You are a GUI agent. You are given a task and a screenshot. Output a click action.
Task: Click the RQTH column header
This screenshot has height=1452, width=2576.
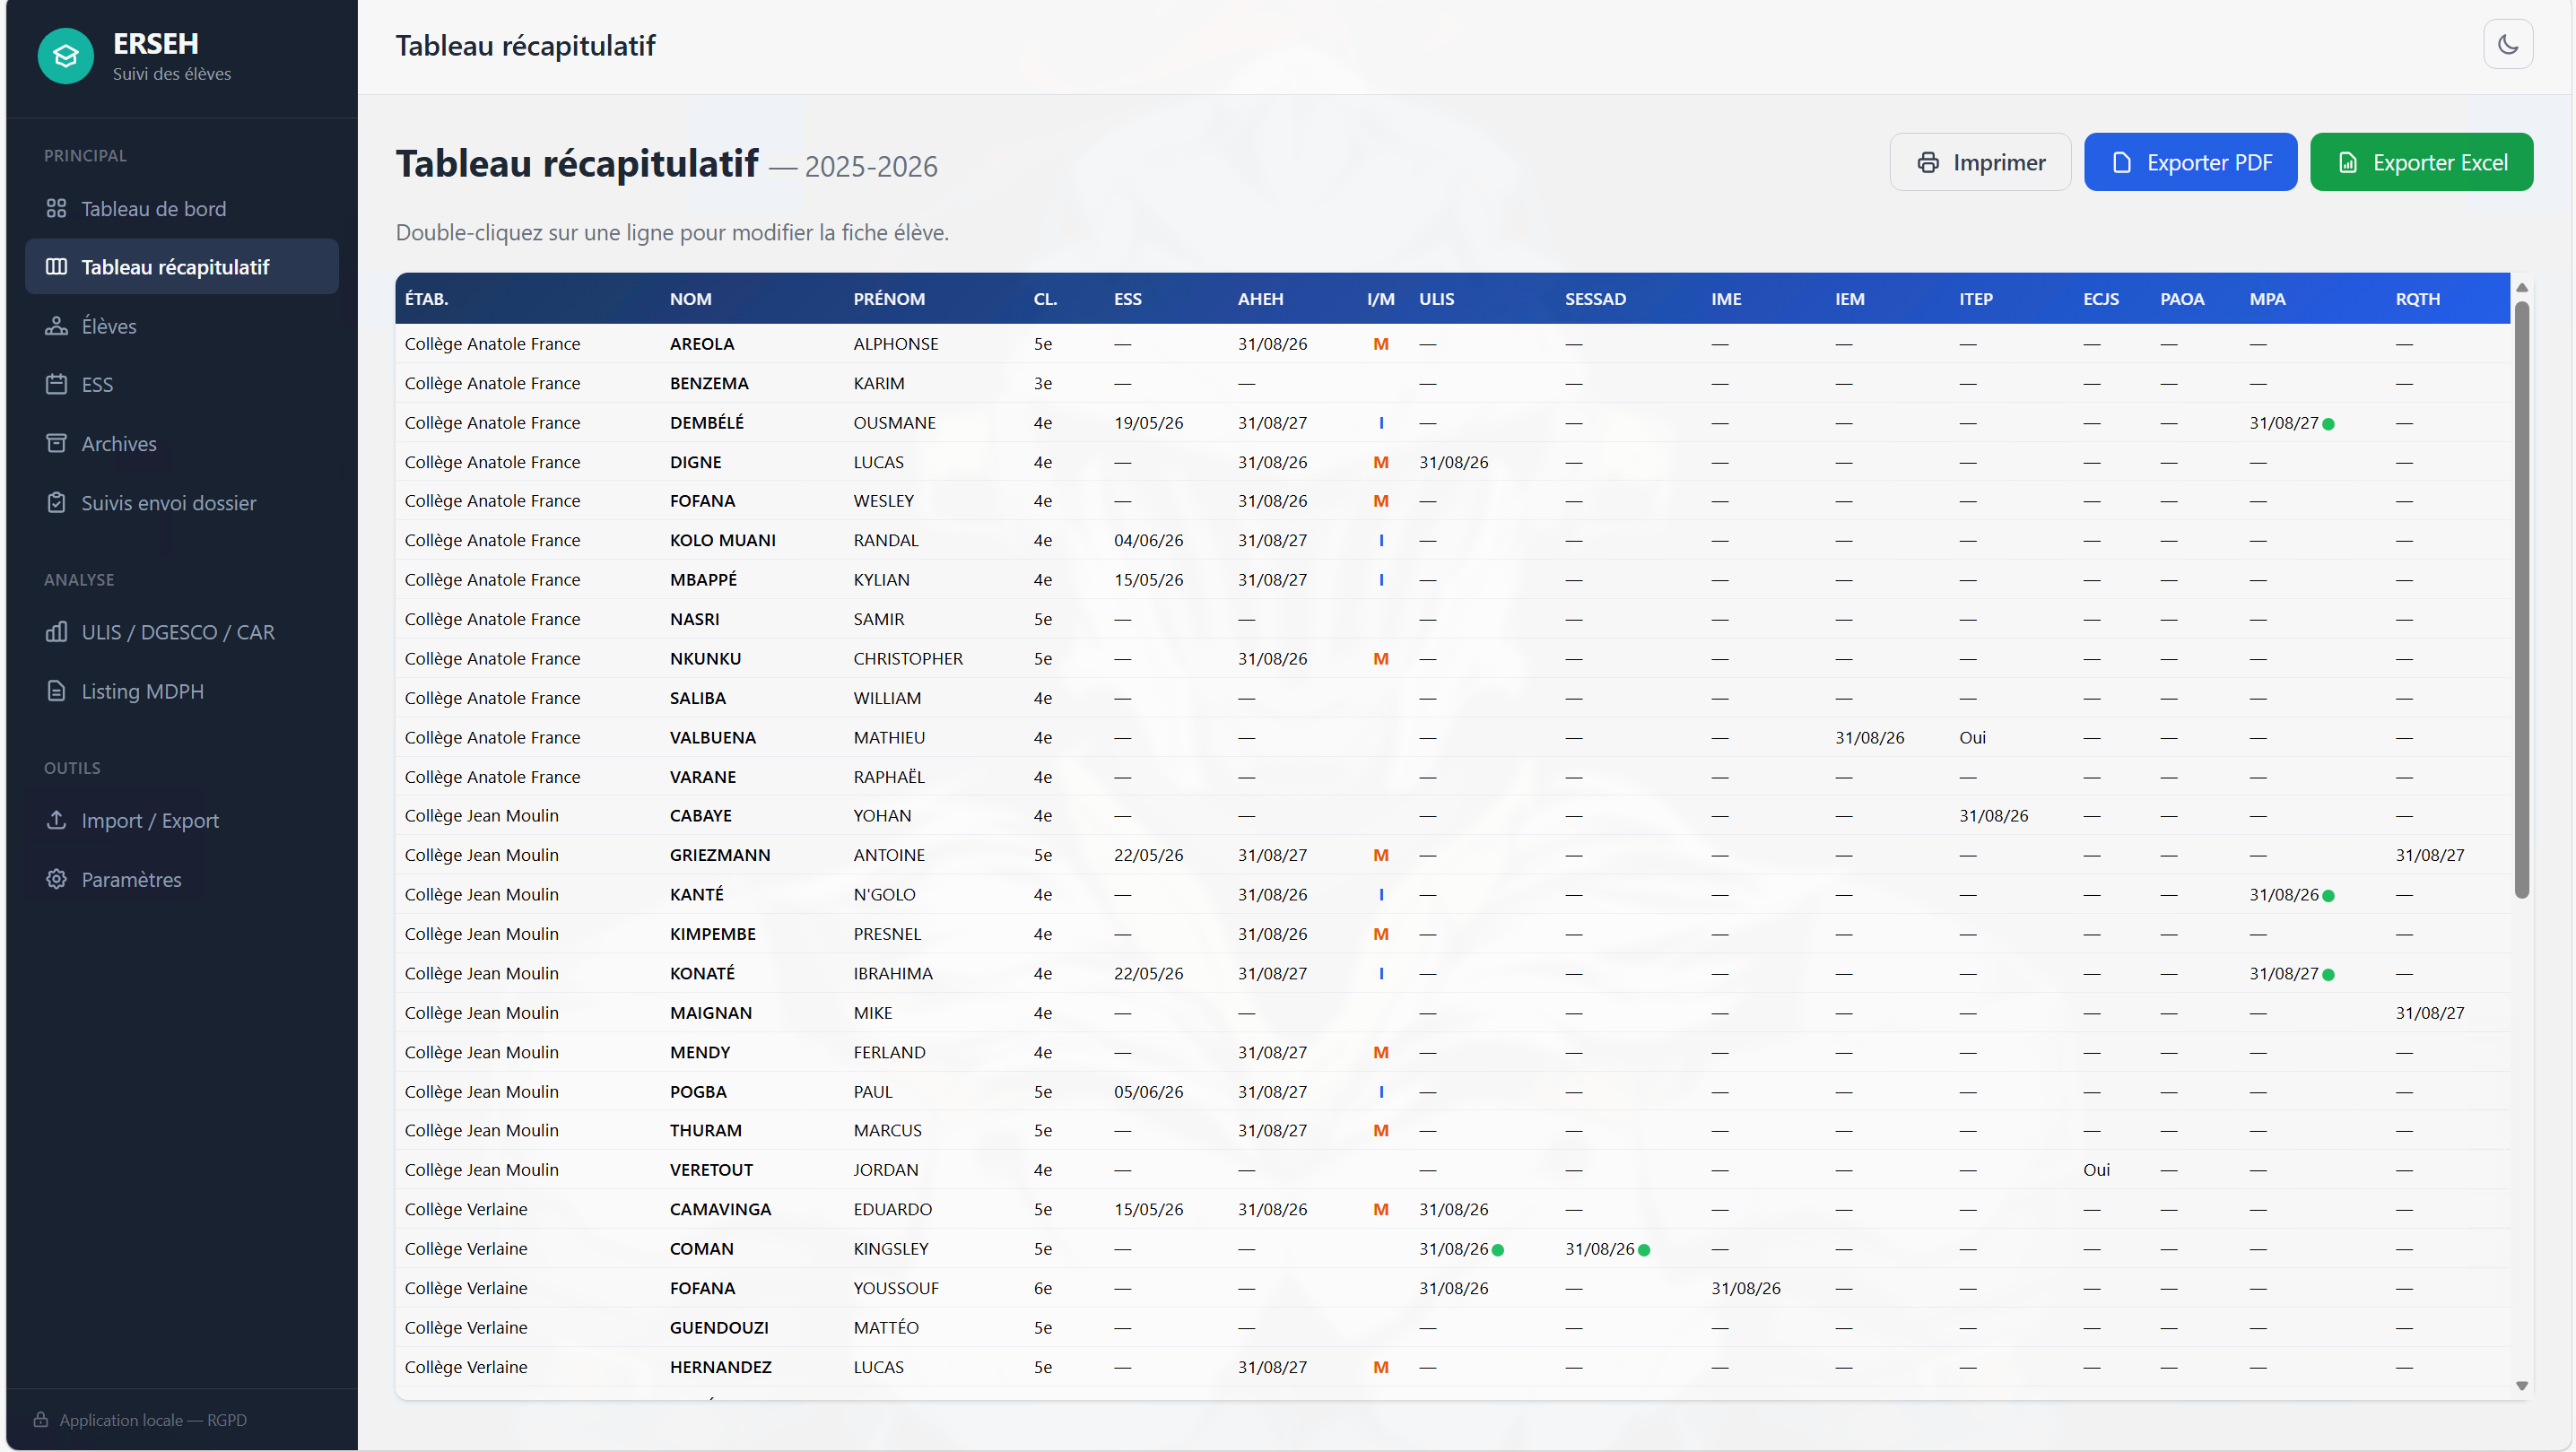point(2416,299)
